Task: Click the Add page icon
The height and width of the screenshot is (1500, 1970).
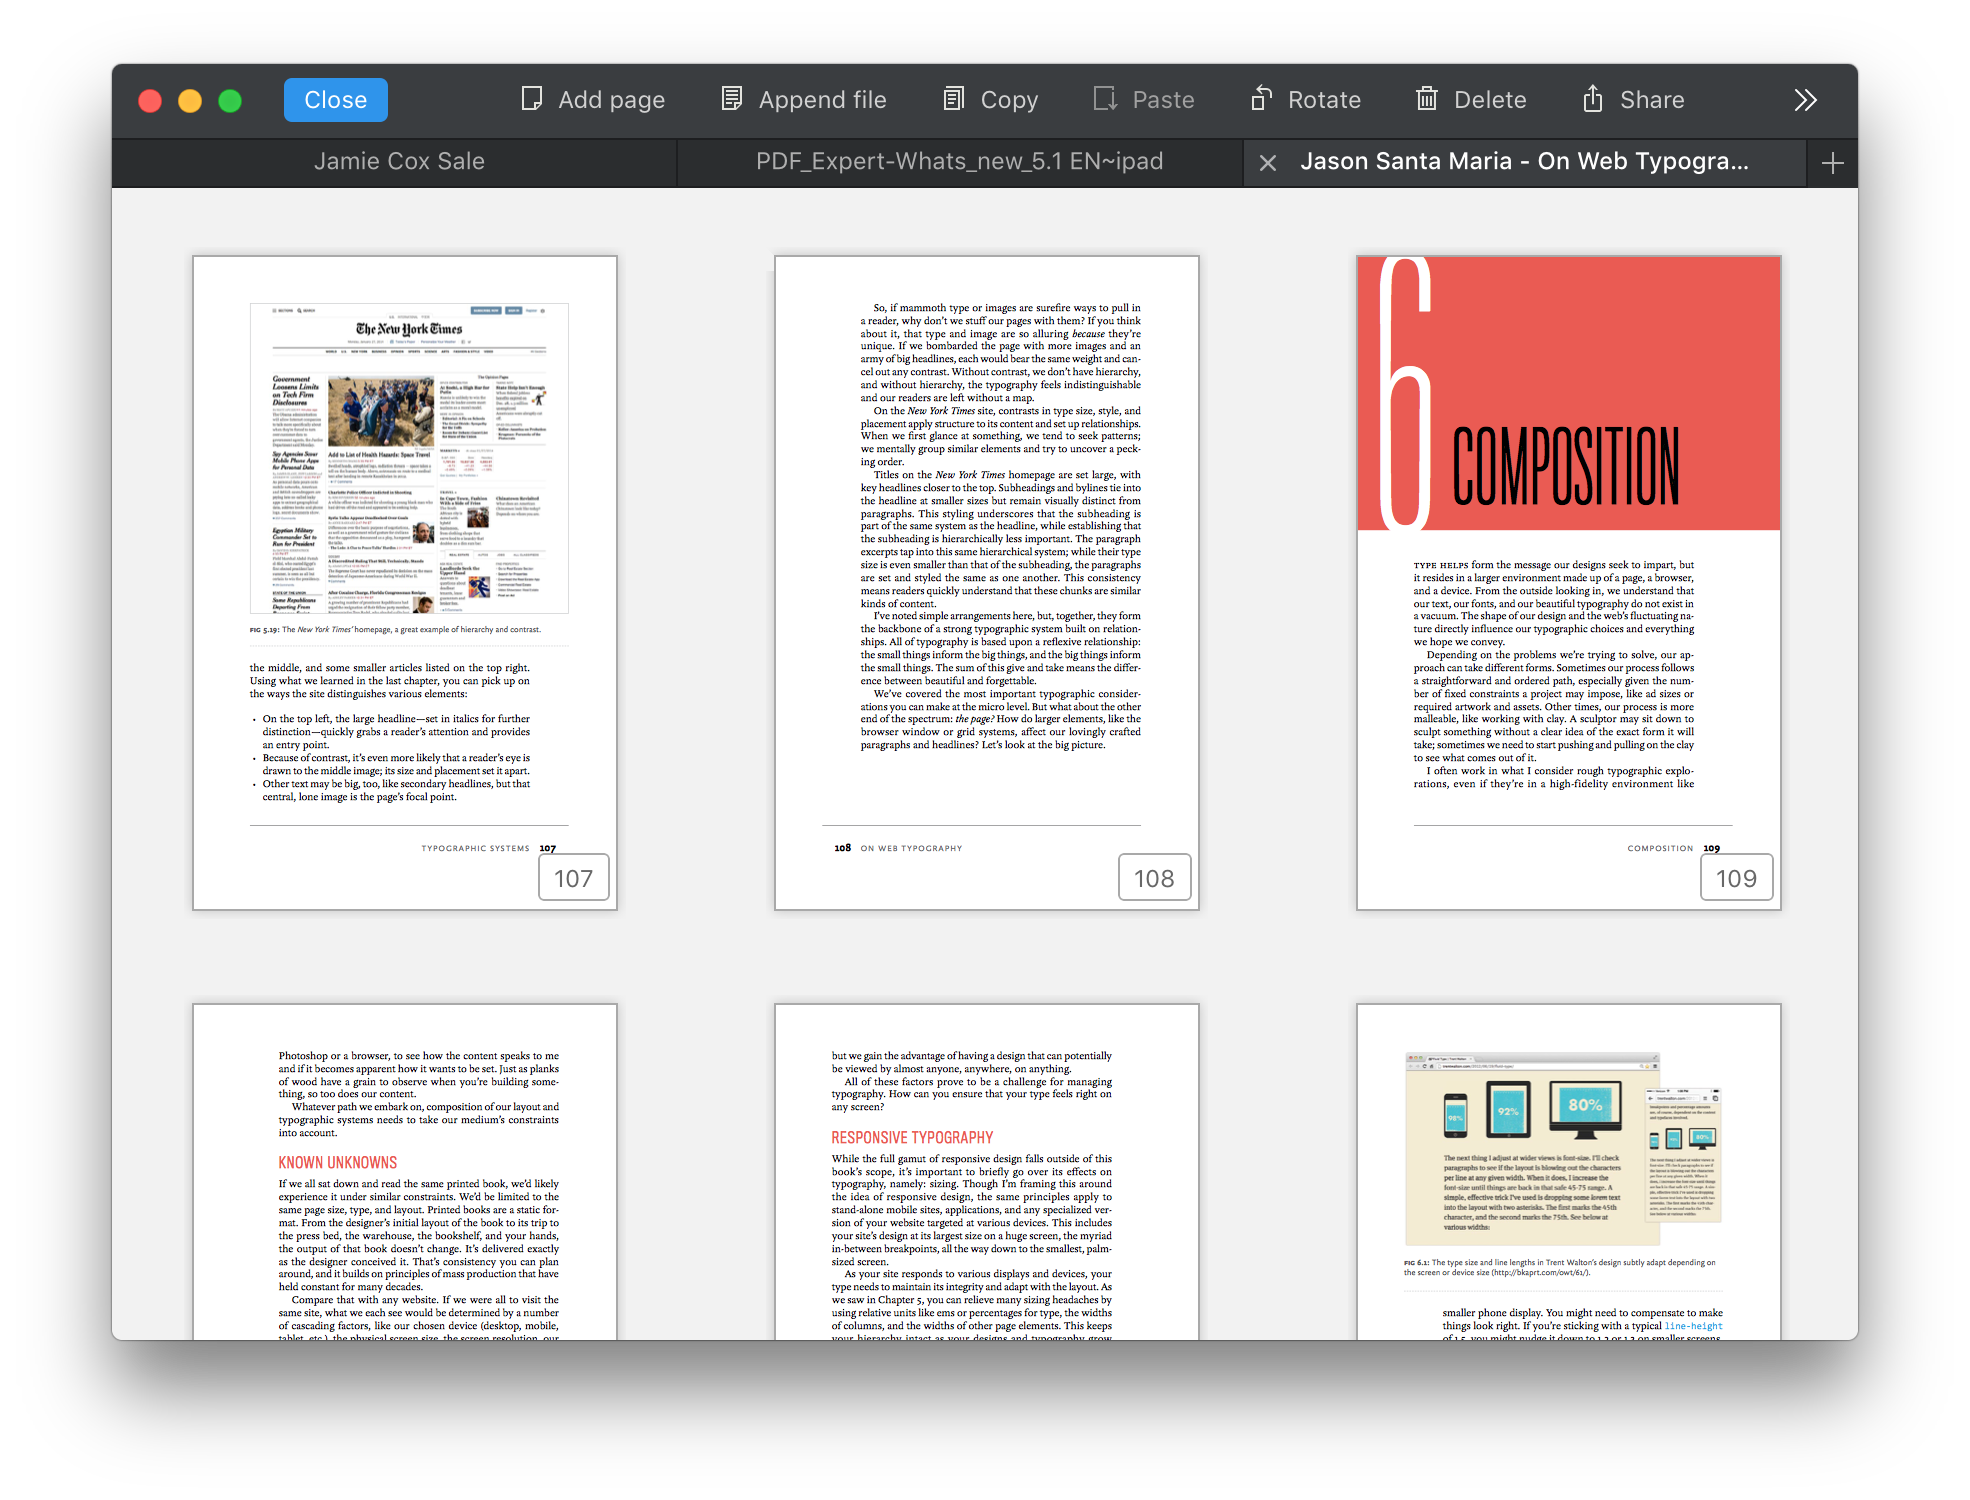Action: click(533, 99)
